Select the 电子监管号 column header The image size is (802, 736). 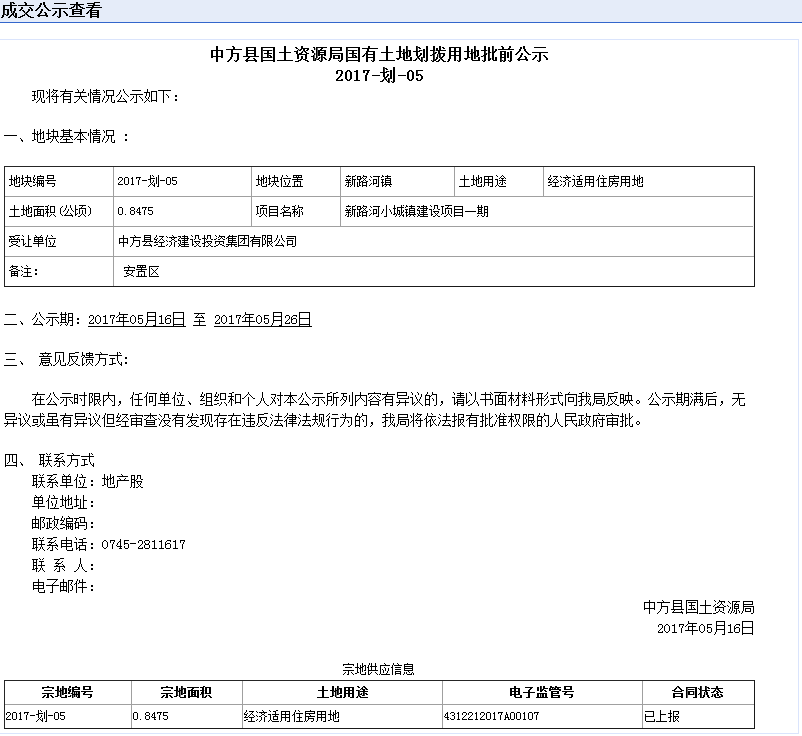(x=541, y=692)
